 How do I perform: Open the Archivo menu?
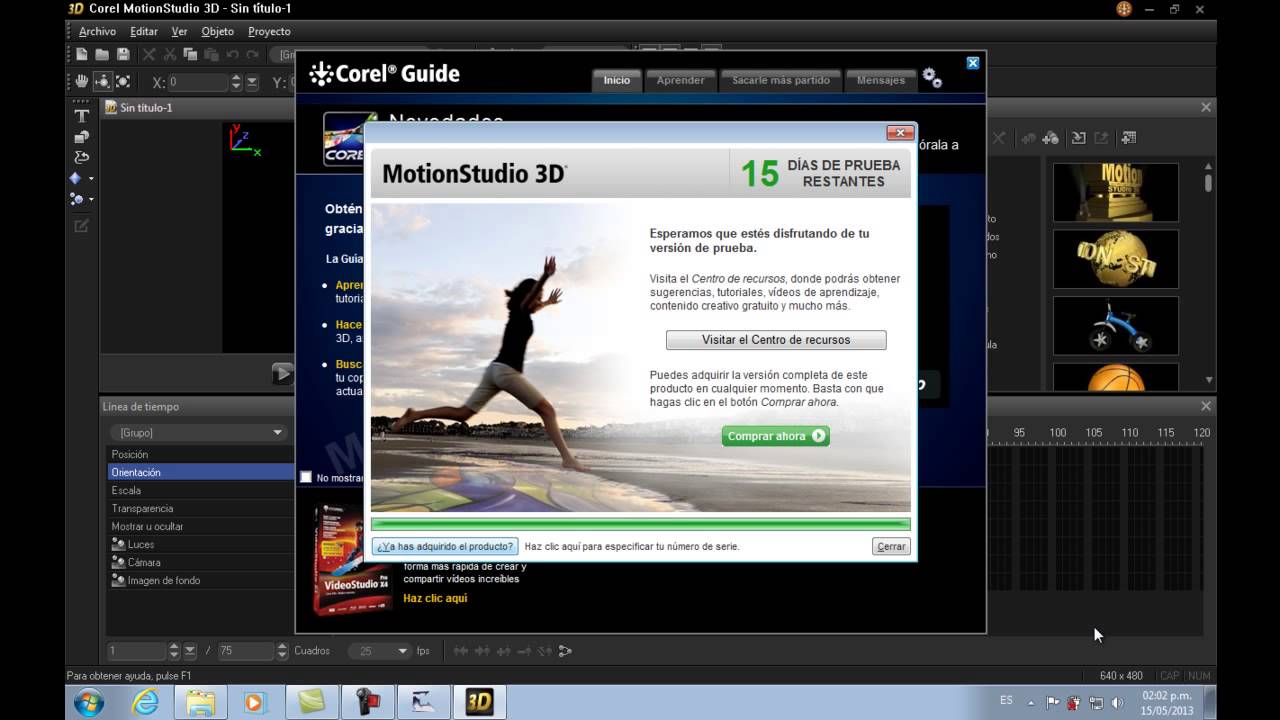click(97, 32)
